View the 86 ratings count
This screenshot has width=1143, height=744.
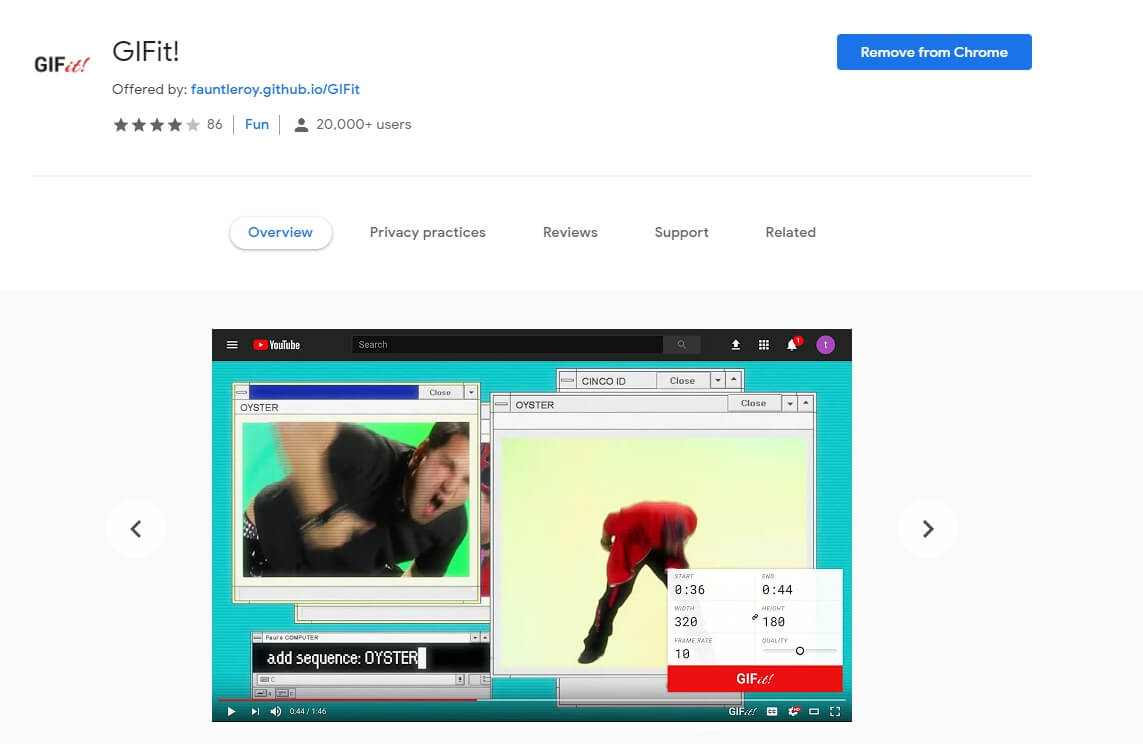pyautogui.click(x=214, y=125)
